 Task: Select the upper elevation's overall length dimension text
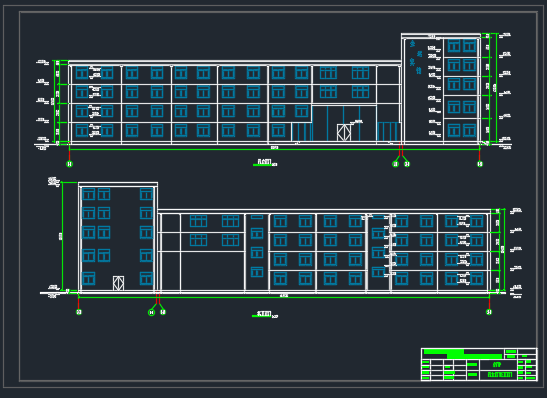tap(275, 148)
